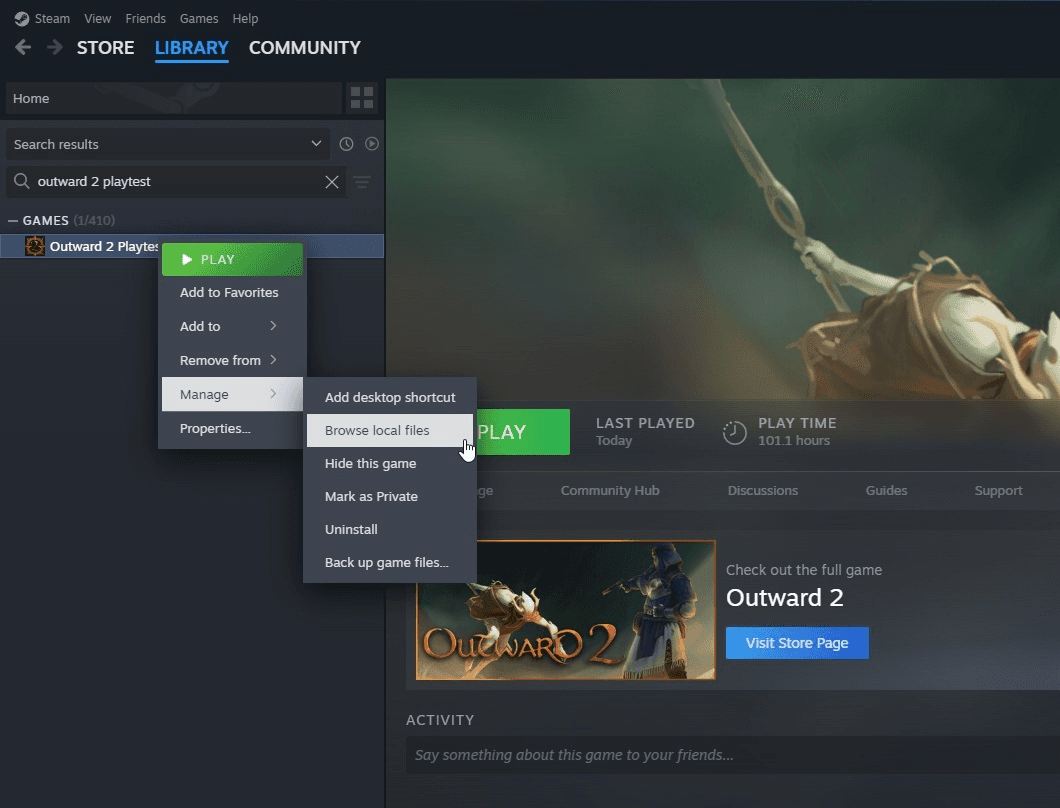
Task: Go to the LIBRARY tab
Action: click(191, 47)
